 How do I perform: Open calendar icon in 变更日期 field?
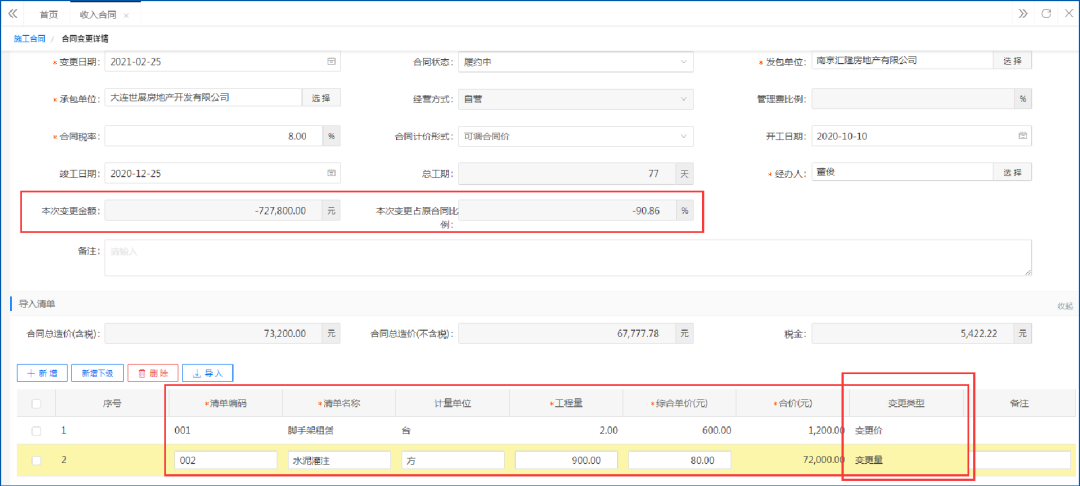(x=331, y=61)
